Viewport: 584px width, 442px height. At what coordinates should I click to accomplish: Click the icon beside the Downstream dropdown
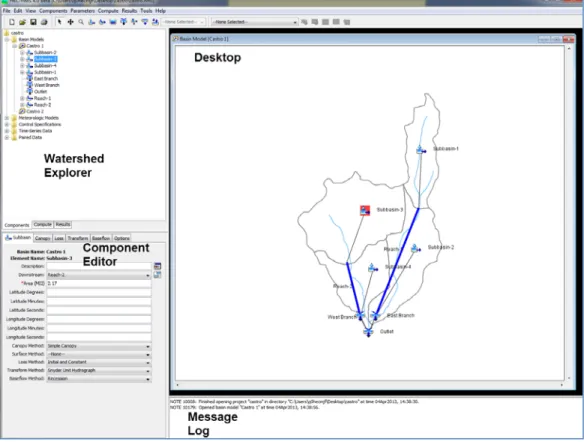(x=158, y=275)
